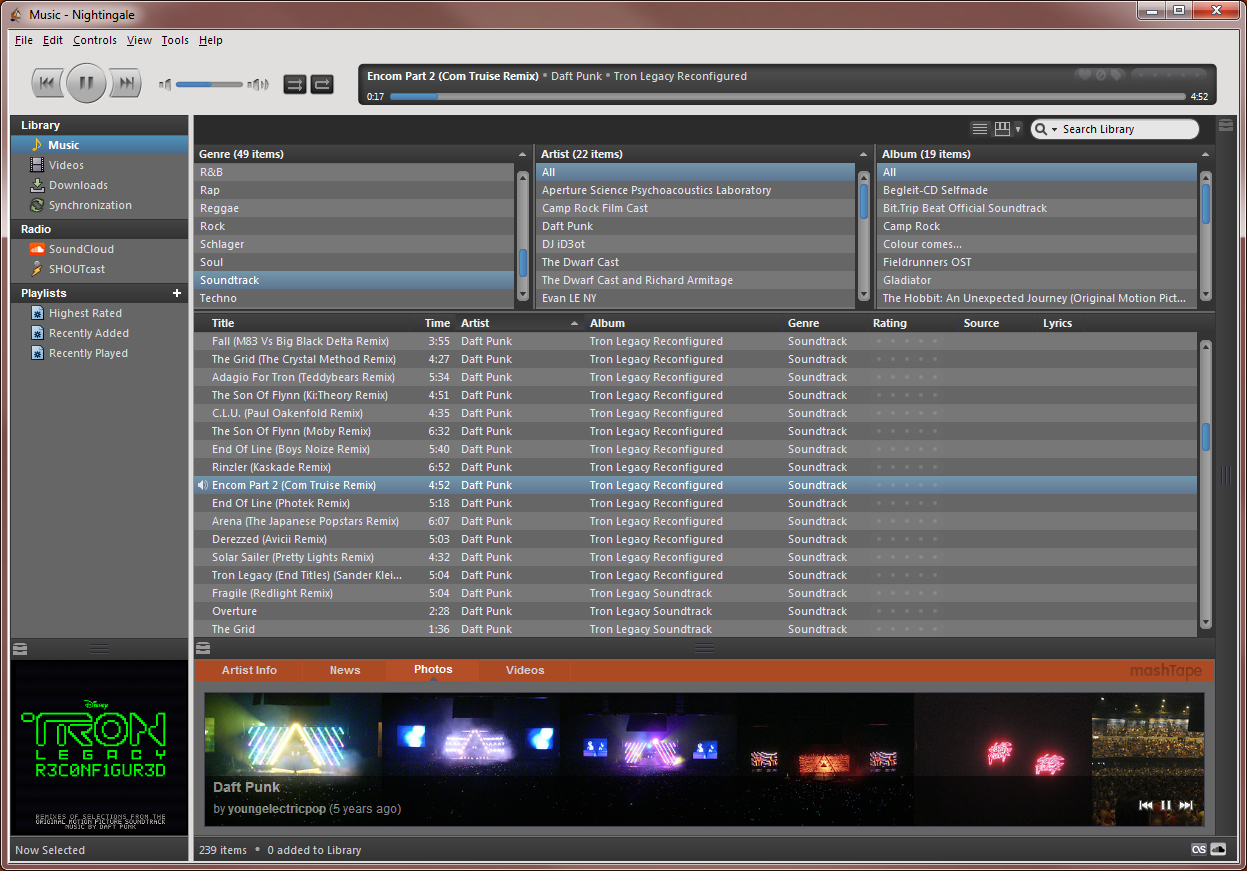Click the Last.fm status bar icon
This screenshot has height=871, width=1247.
[1199, 850]
